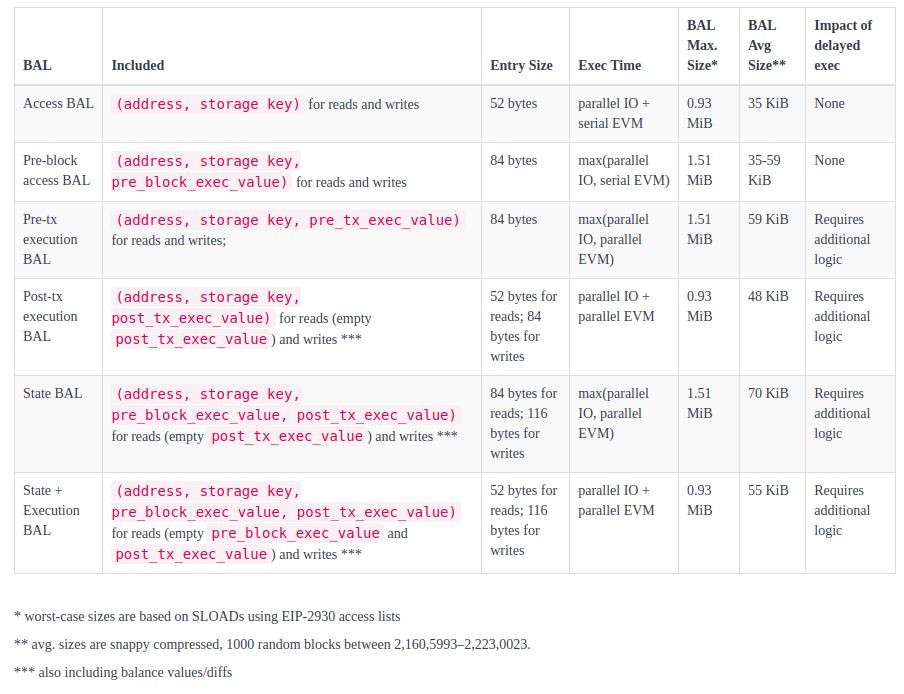904x694 pixels.
Task: Click the 'BAL' column header
Action: click(x=37, y=65)
